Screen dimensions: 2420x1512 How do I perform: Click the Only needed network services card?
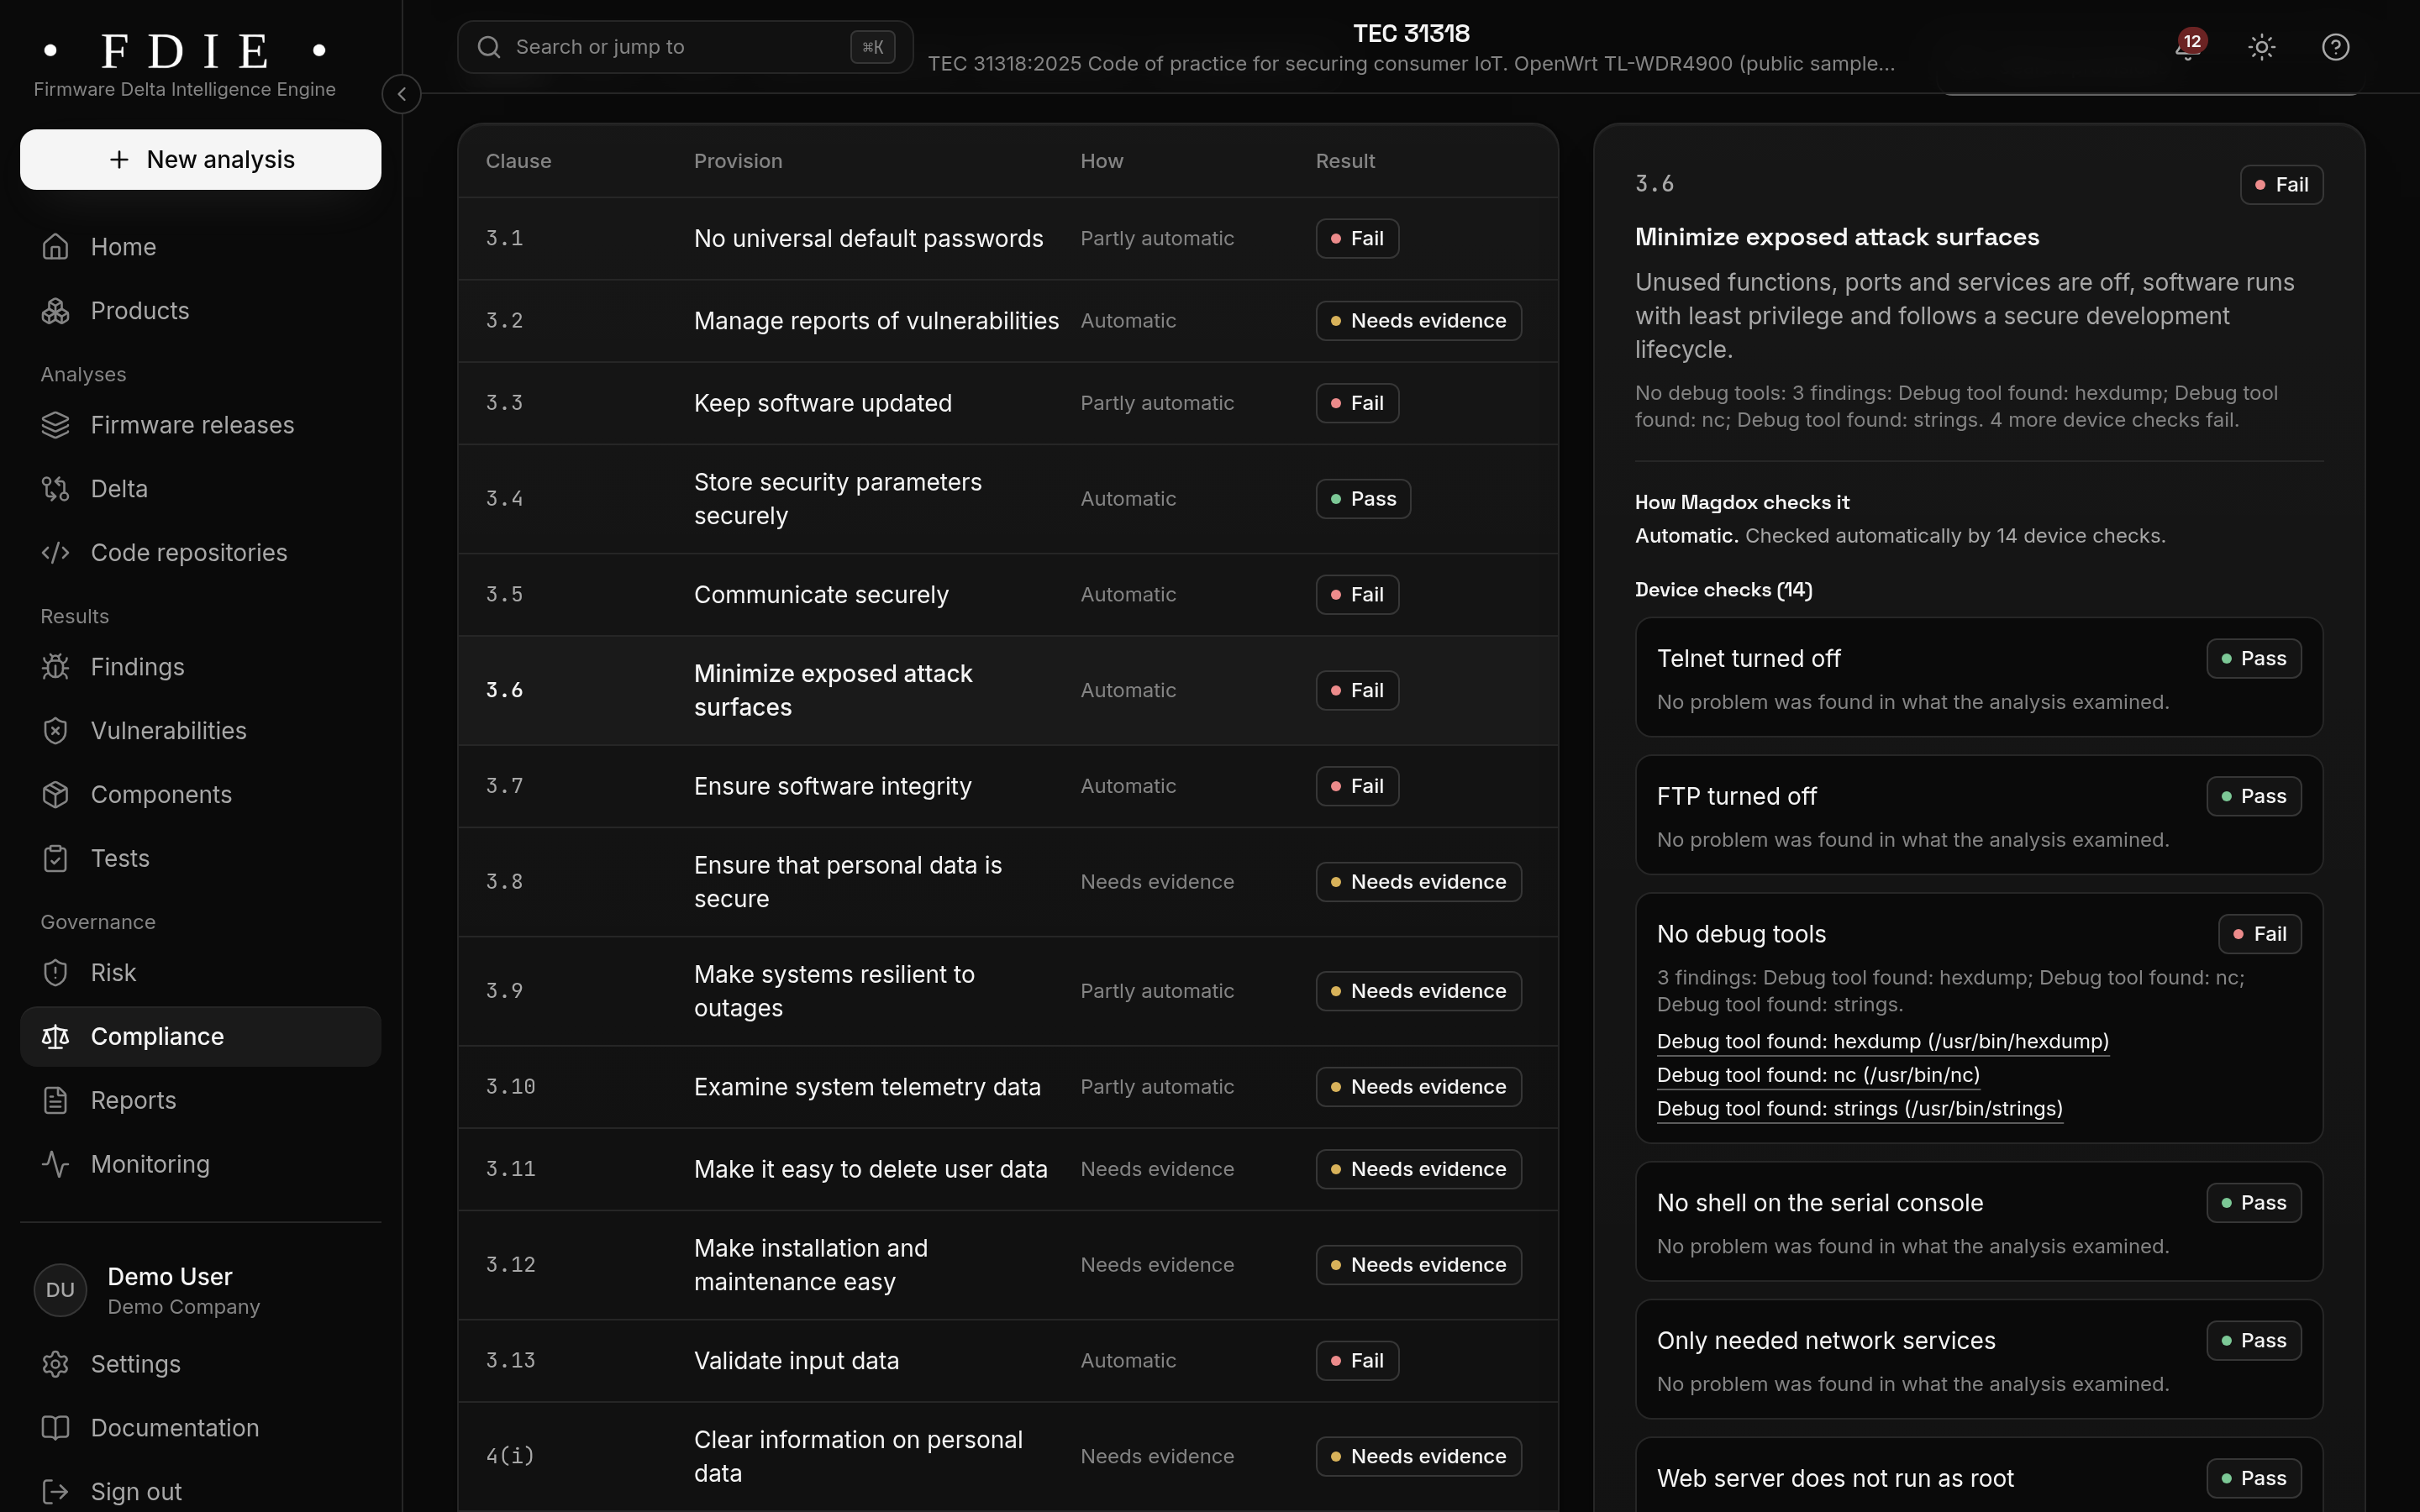tap(1979, 1360)
